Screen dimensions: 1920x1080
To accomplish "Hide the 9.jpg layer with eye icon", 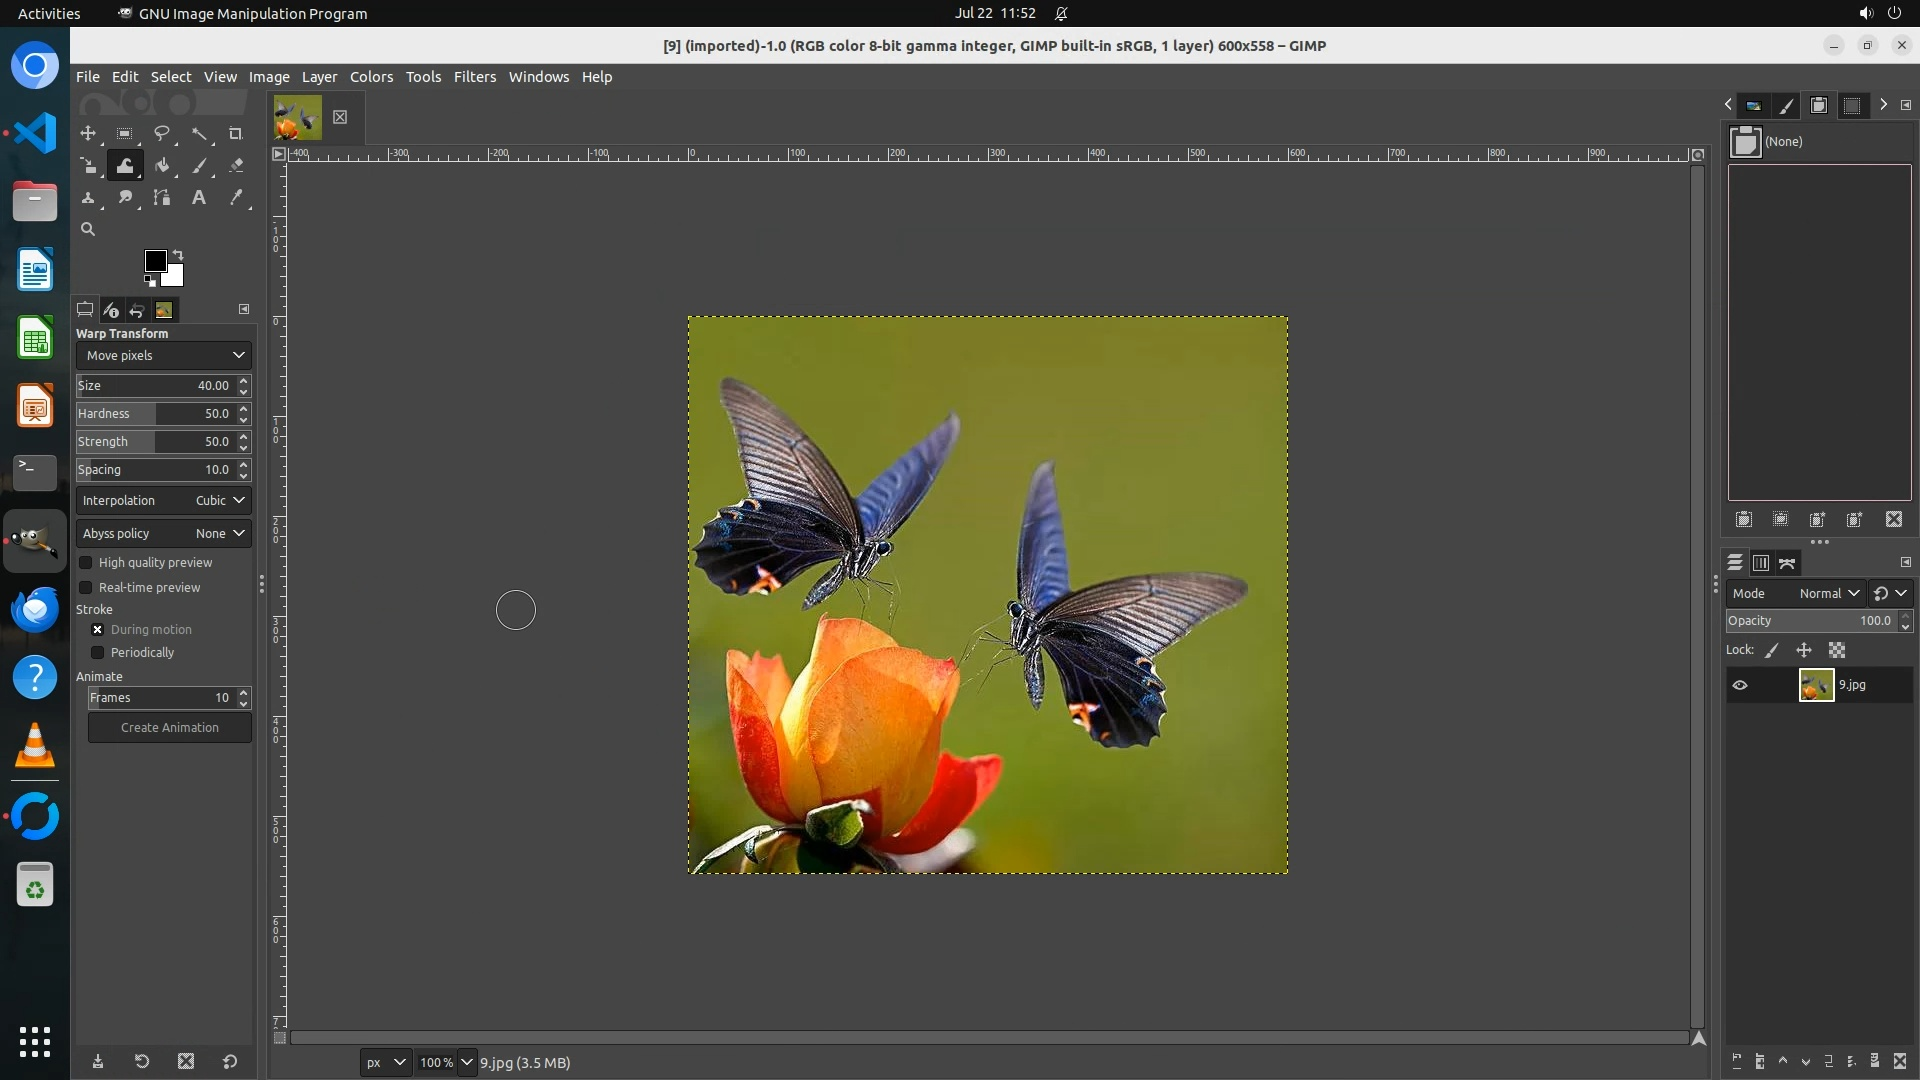I will (x=1740, y=685).
